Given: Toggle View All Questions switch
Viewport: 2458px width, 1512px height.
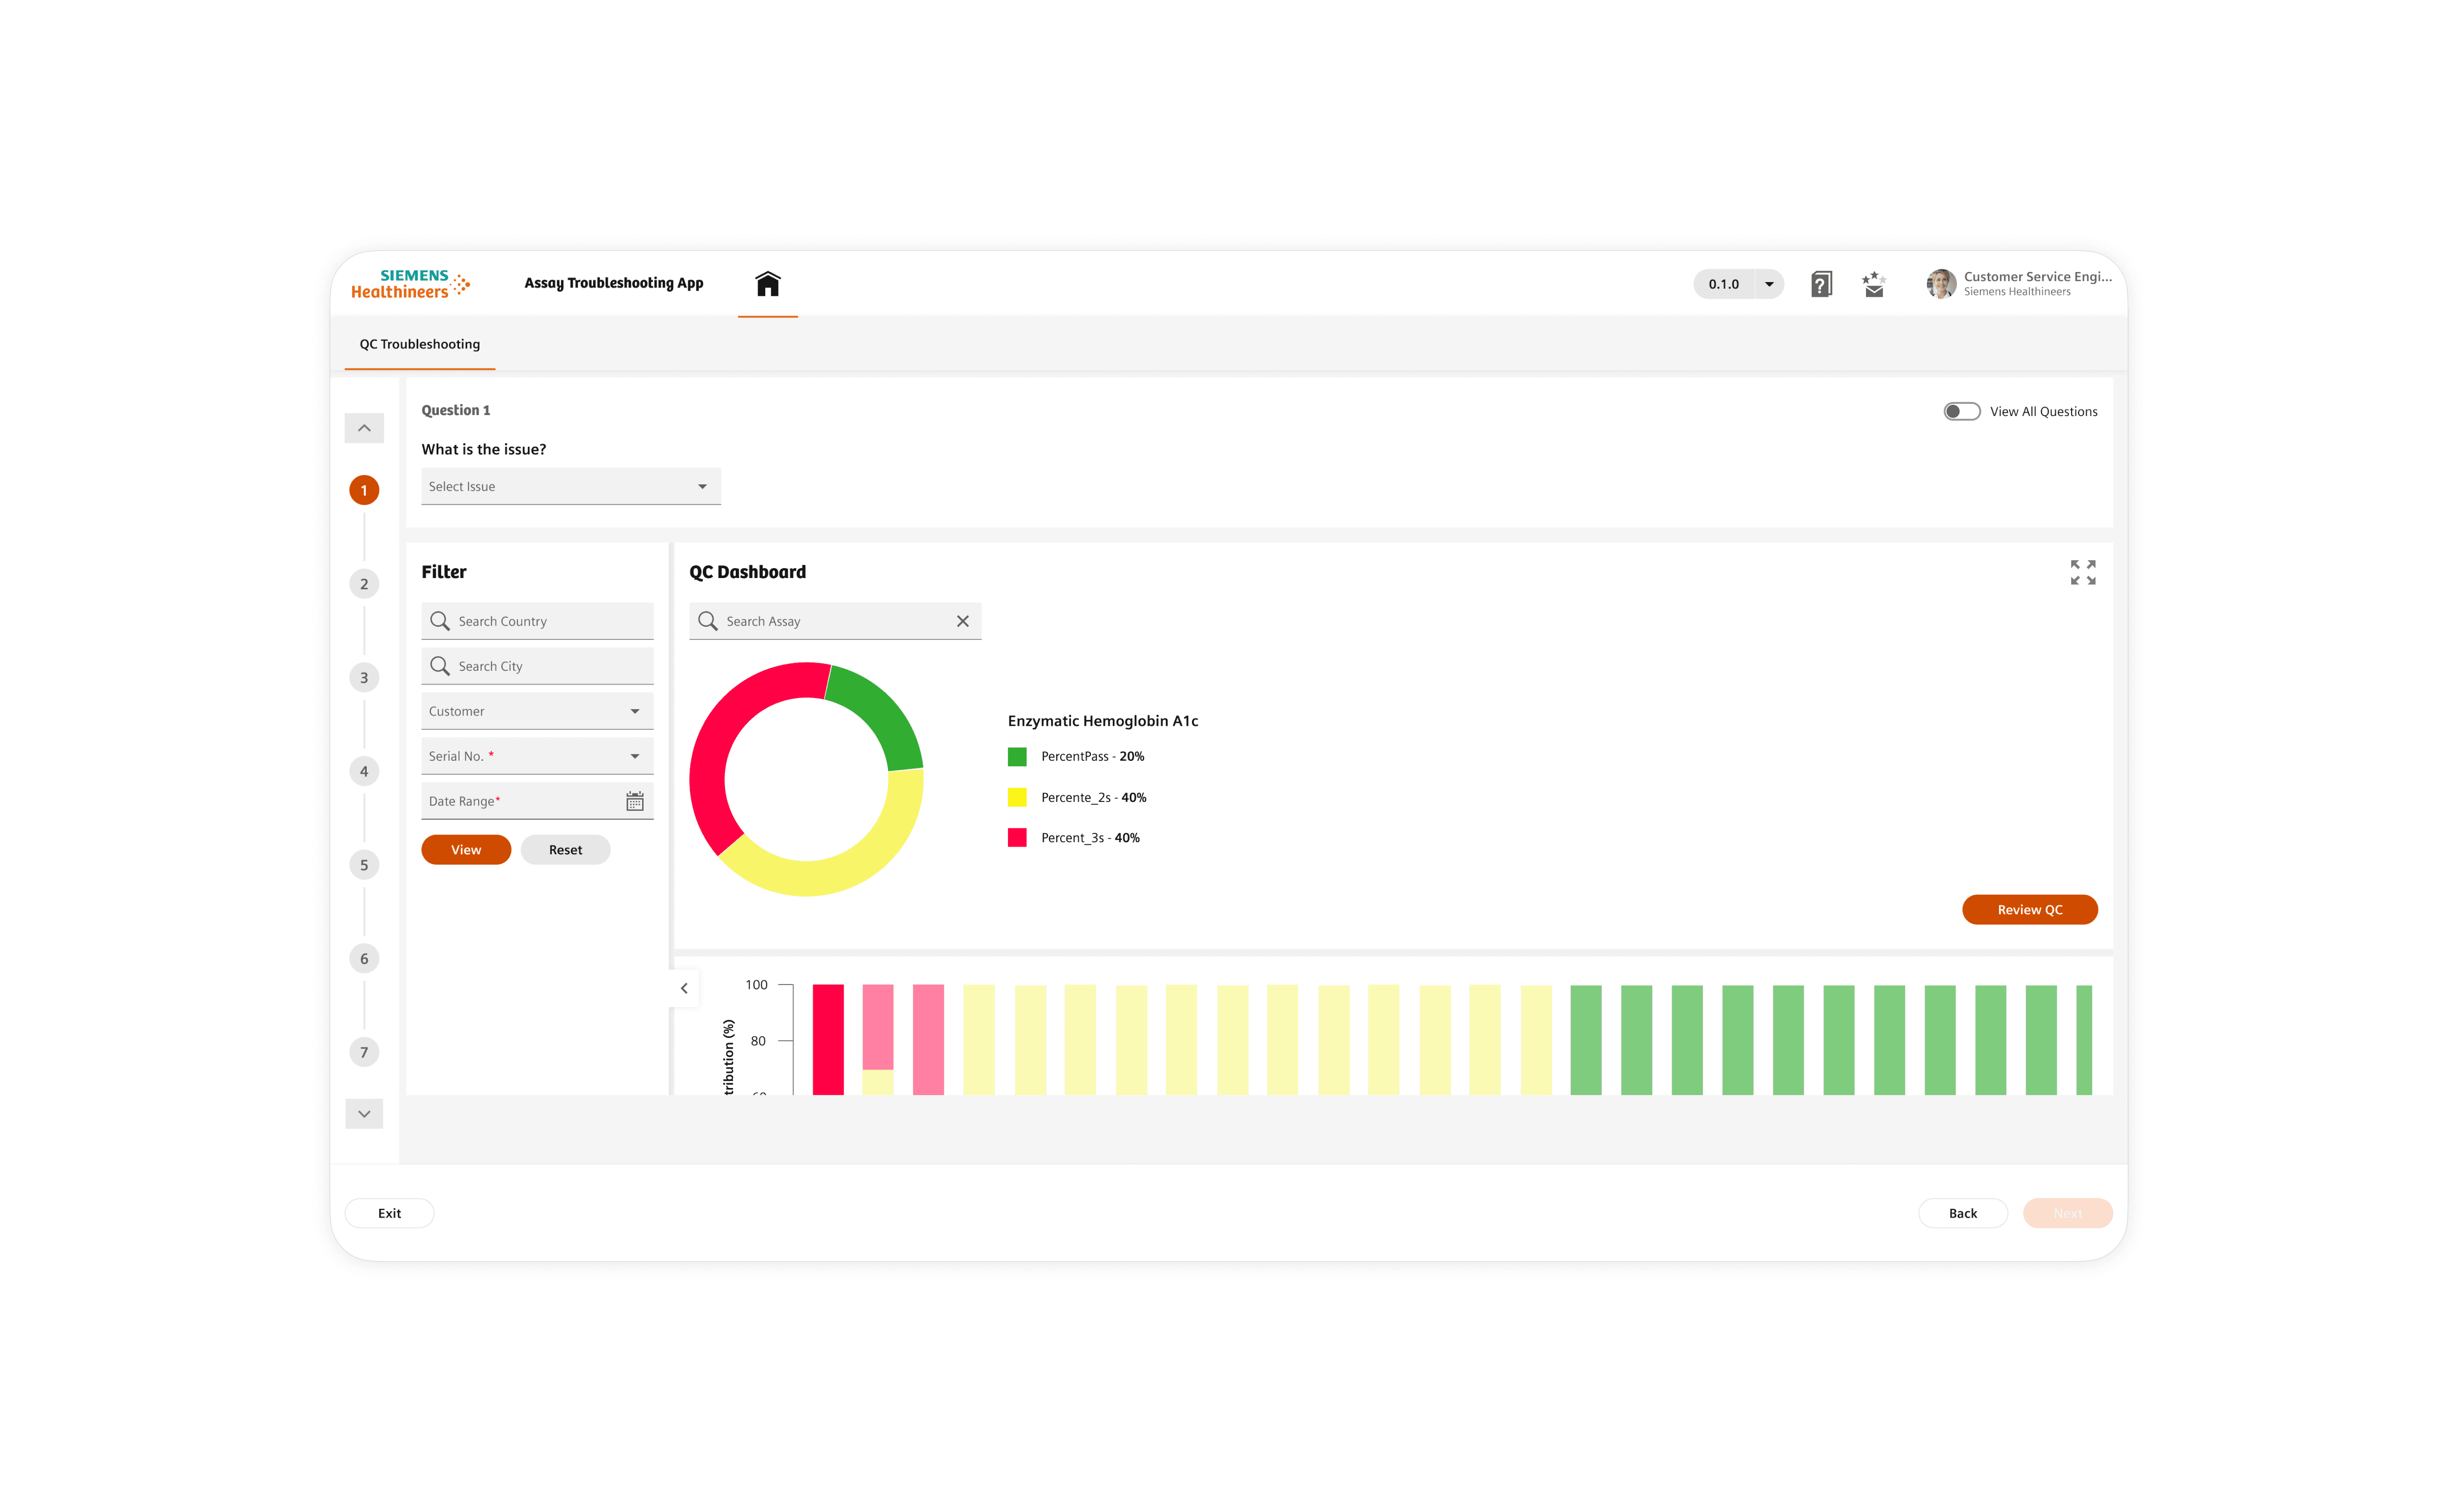Looking at the screenshot, I should [x=1961, y=412].
